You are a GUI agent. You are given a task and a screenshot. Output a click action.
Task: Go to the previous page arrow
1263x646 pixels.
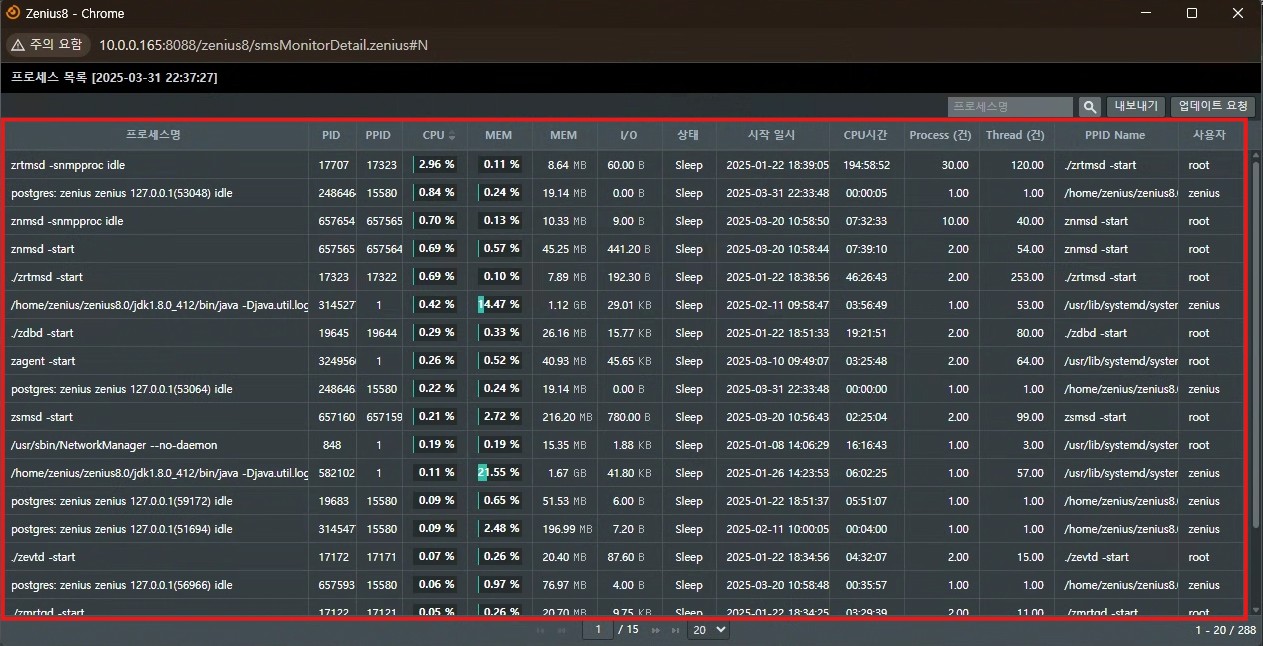(562, 630)
